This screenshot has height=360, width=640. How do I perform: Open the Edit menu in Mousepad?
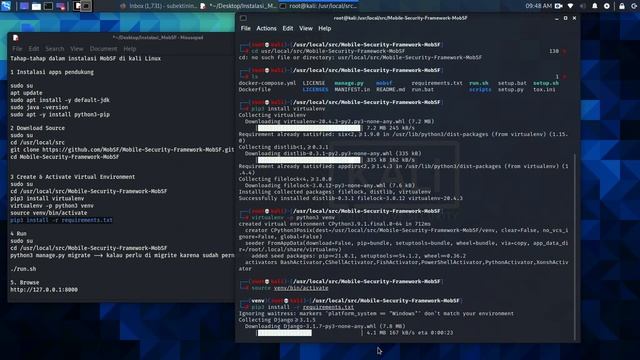point(33,49)
